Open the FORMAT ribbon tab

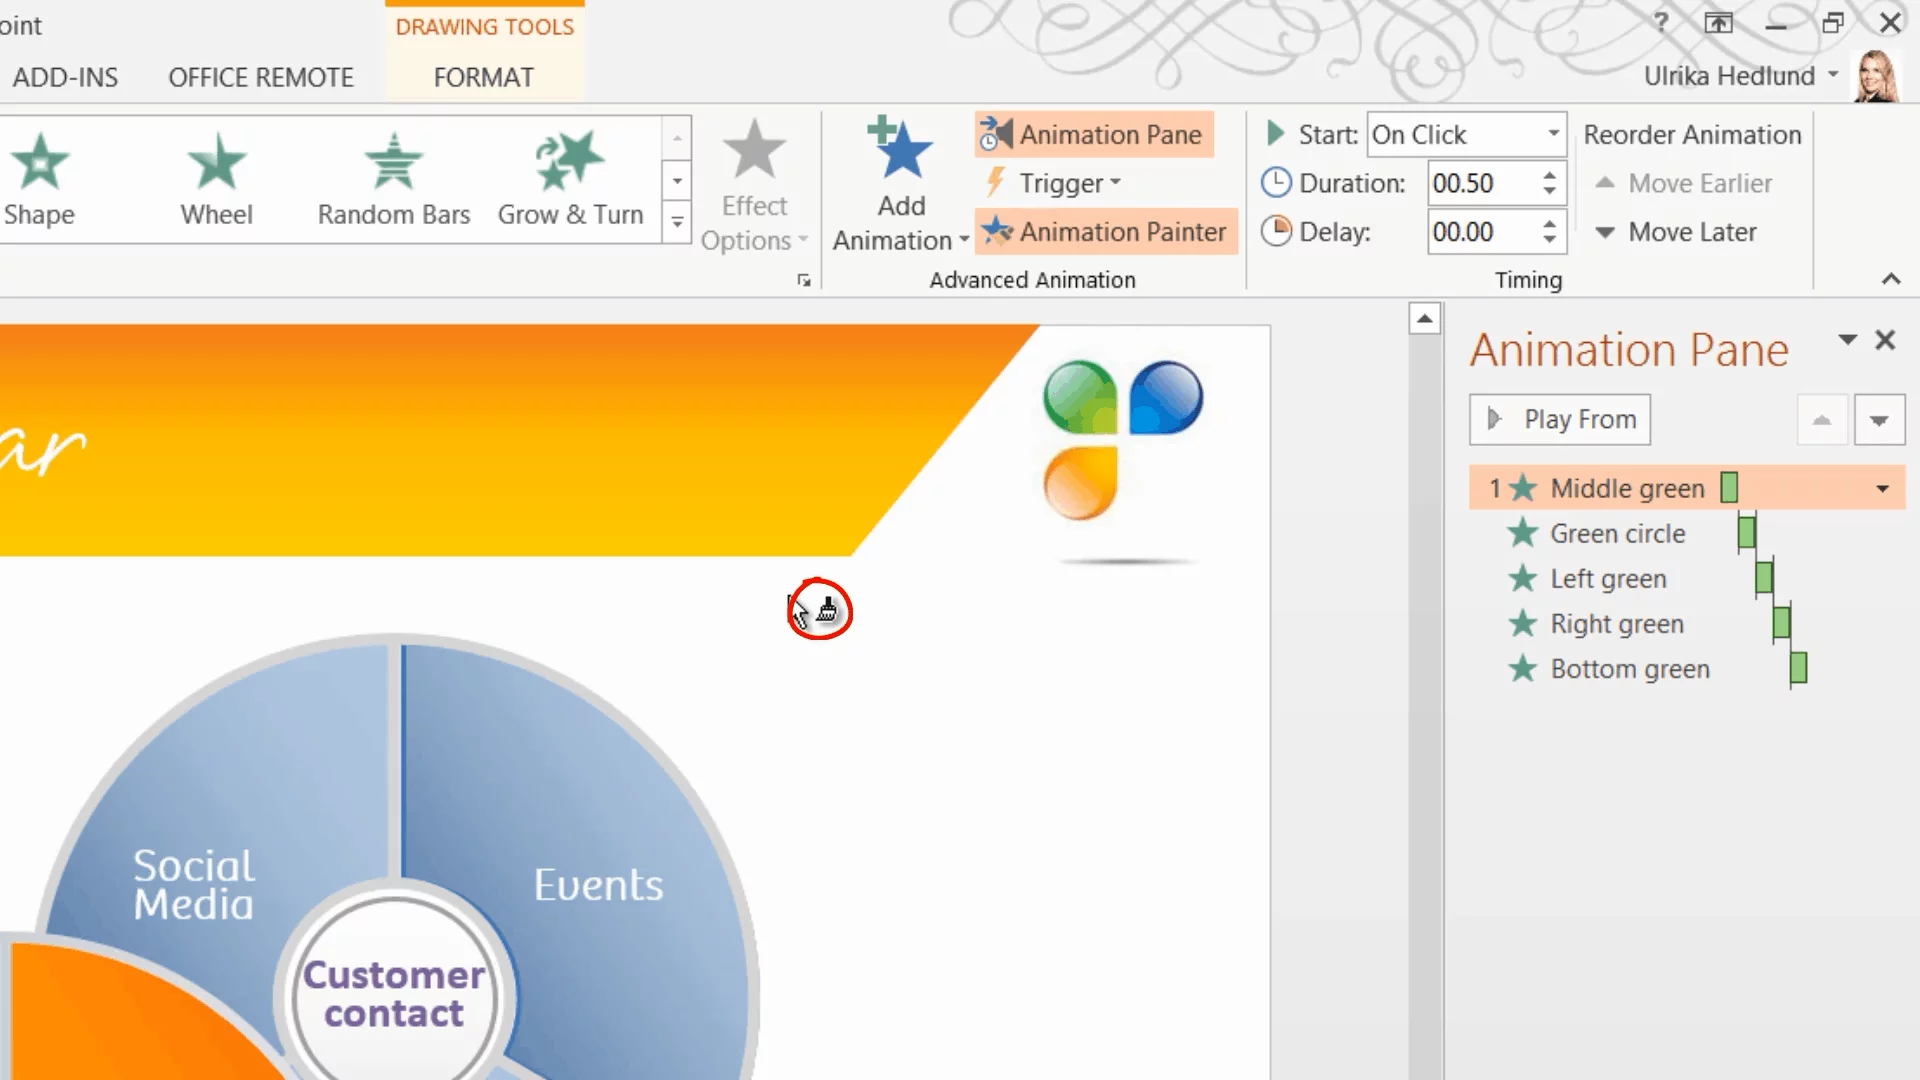coord(483,78)
